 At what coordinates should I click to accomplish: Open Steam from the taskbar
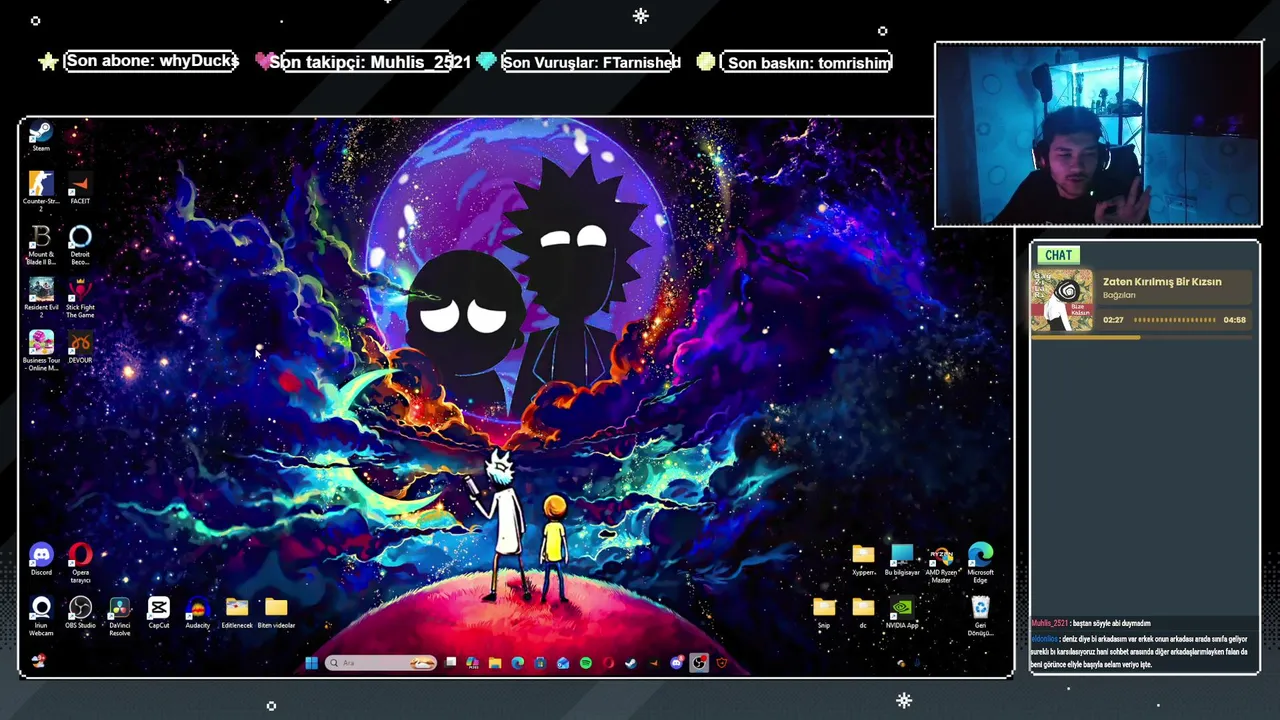pyautogui.click(x=630, y=663)
